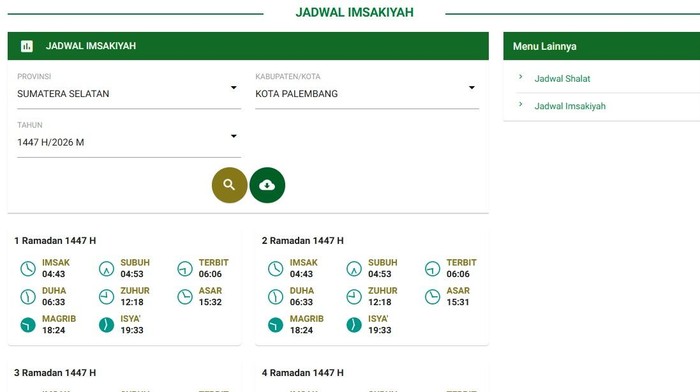Click Subuh time 04:53 in 2 Ramadan card
The height and width of the screenshot is (392, 700).
point(380,274)
